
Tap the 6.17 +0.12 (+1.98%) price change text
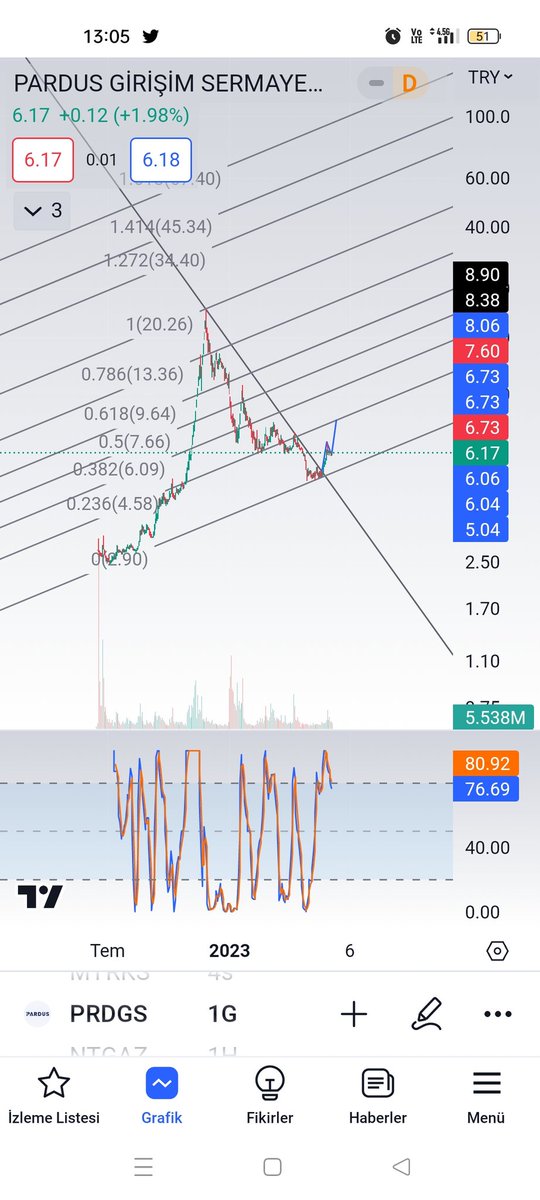point(101,116)
